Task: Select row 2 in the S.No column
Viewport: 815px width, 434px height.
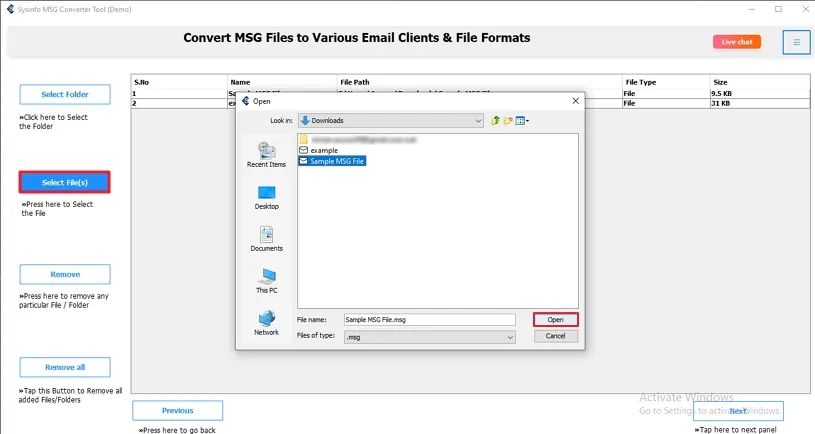Action: pos(179,103)
